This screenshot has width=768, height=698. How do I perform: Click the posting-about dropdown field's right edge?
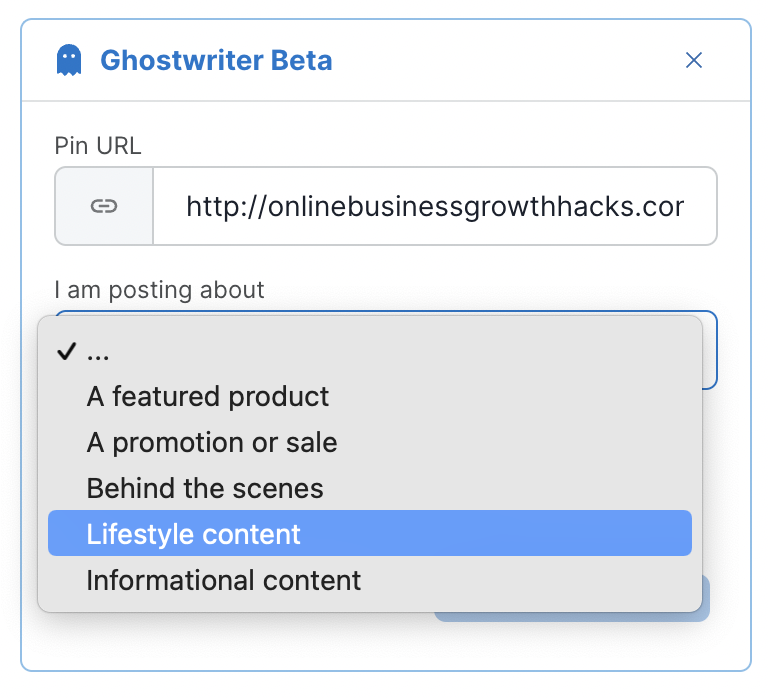[x=708, y=350]
